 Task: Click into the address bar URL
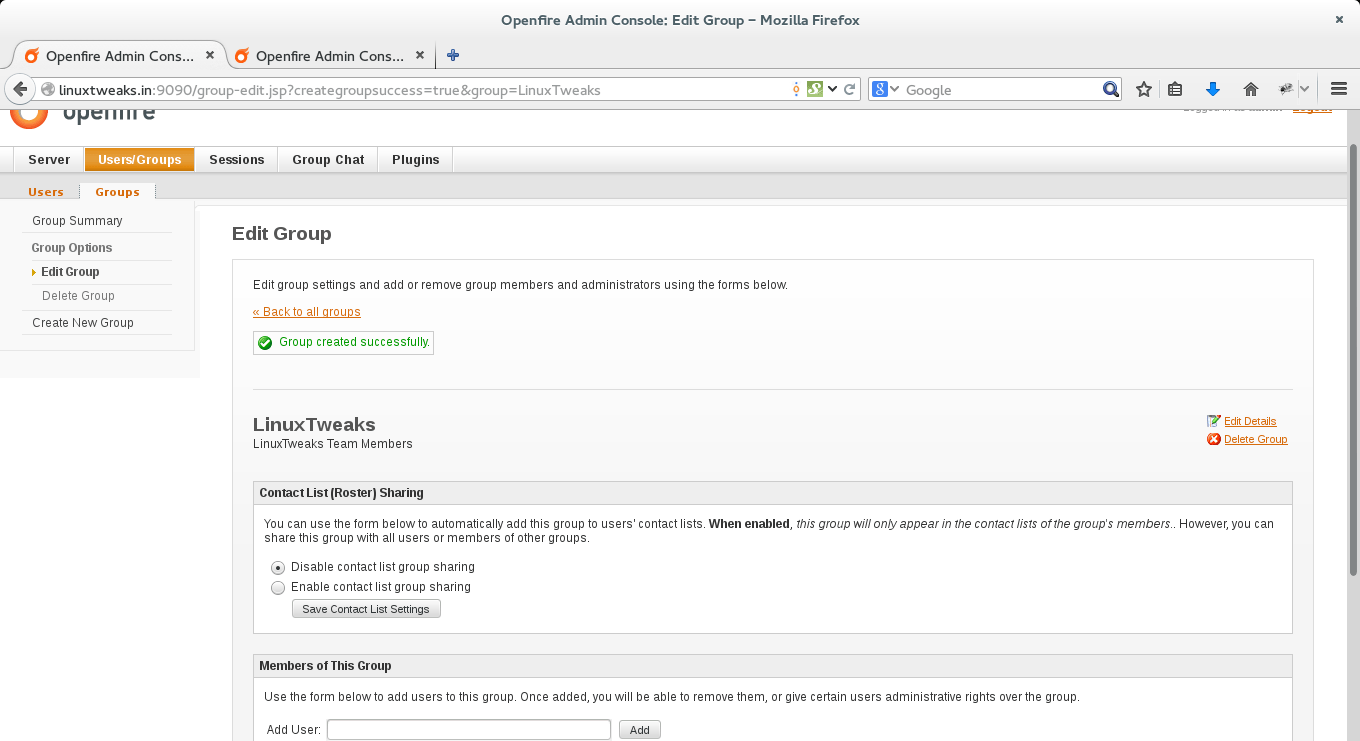coord(422,90)
